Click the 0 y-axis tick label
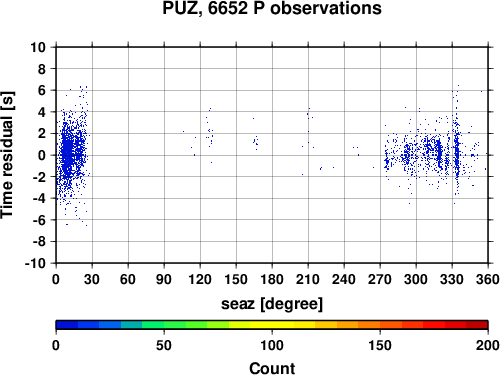Viewport: 500px width, 375px height. click(x=42, y=155)
